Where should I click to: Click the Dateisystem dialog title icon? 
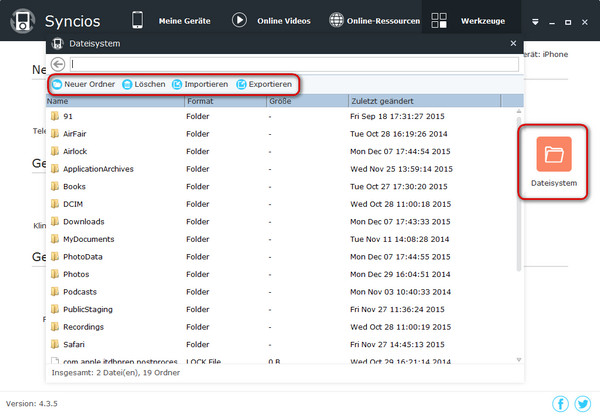click(57, 44)
